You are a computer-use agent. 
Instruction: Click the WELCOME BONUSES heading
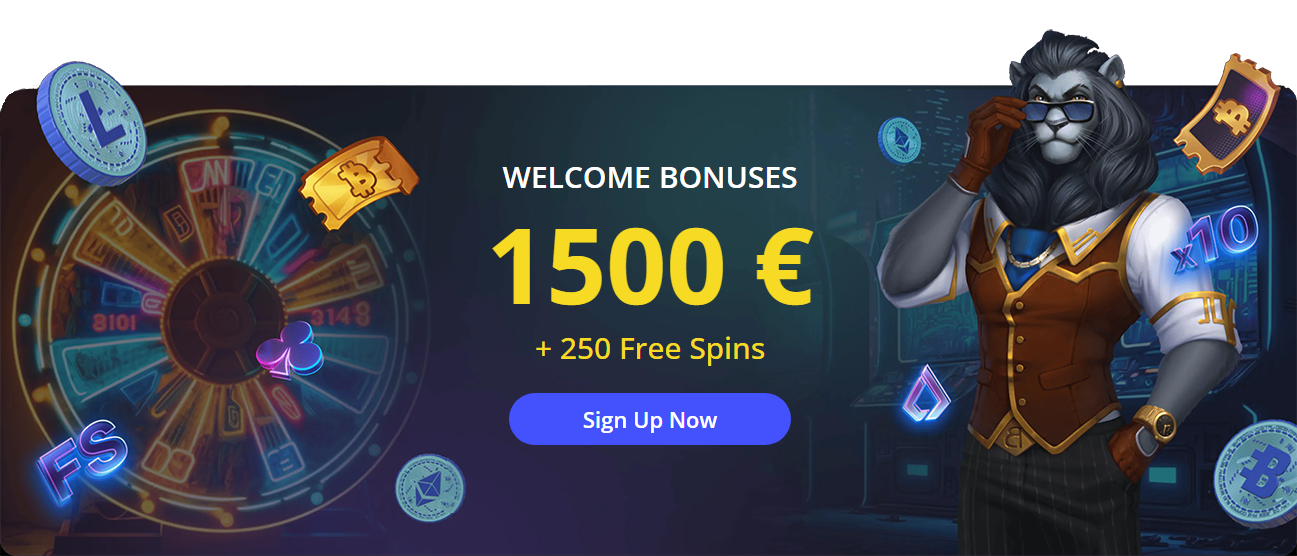650,178
